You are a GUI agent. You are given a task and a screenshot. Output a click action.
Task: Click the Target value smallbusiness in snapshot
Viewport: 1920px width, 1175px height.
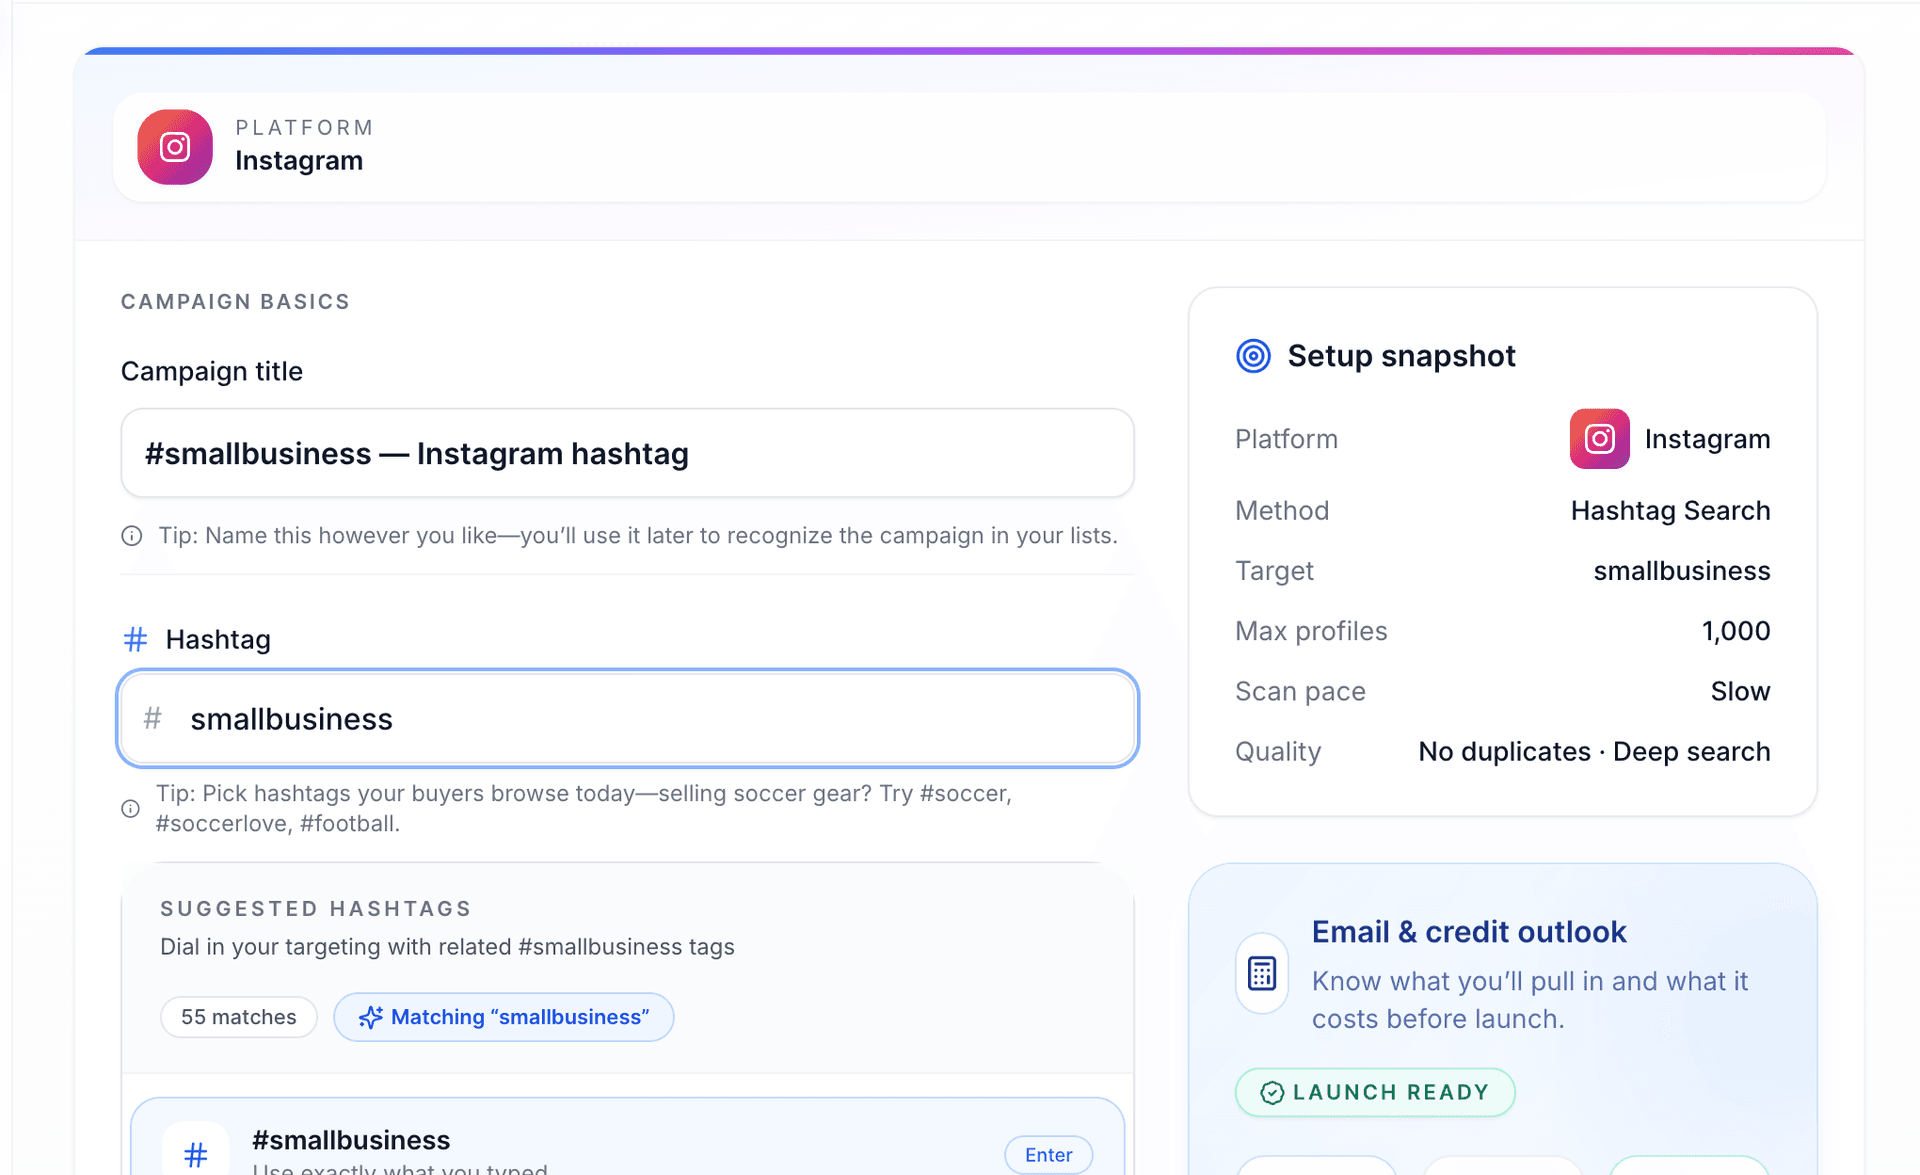pyautogui.click(x=1681, y=570)
